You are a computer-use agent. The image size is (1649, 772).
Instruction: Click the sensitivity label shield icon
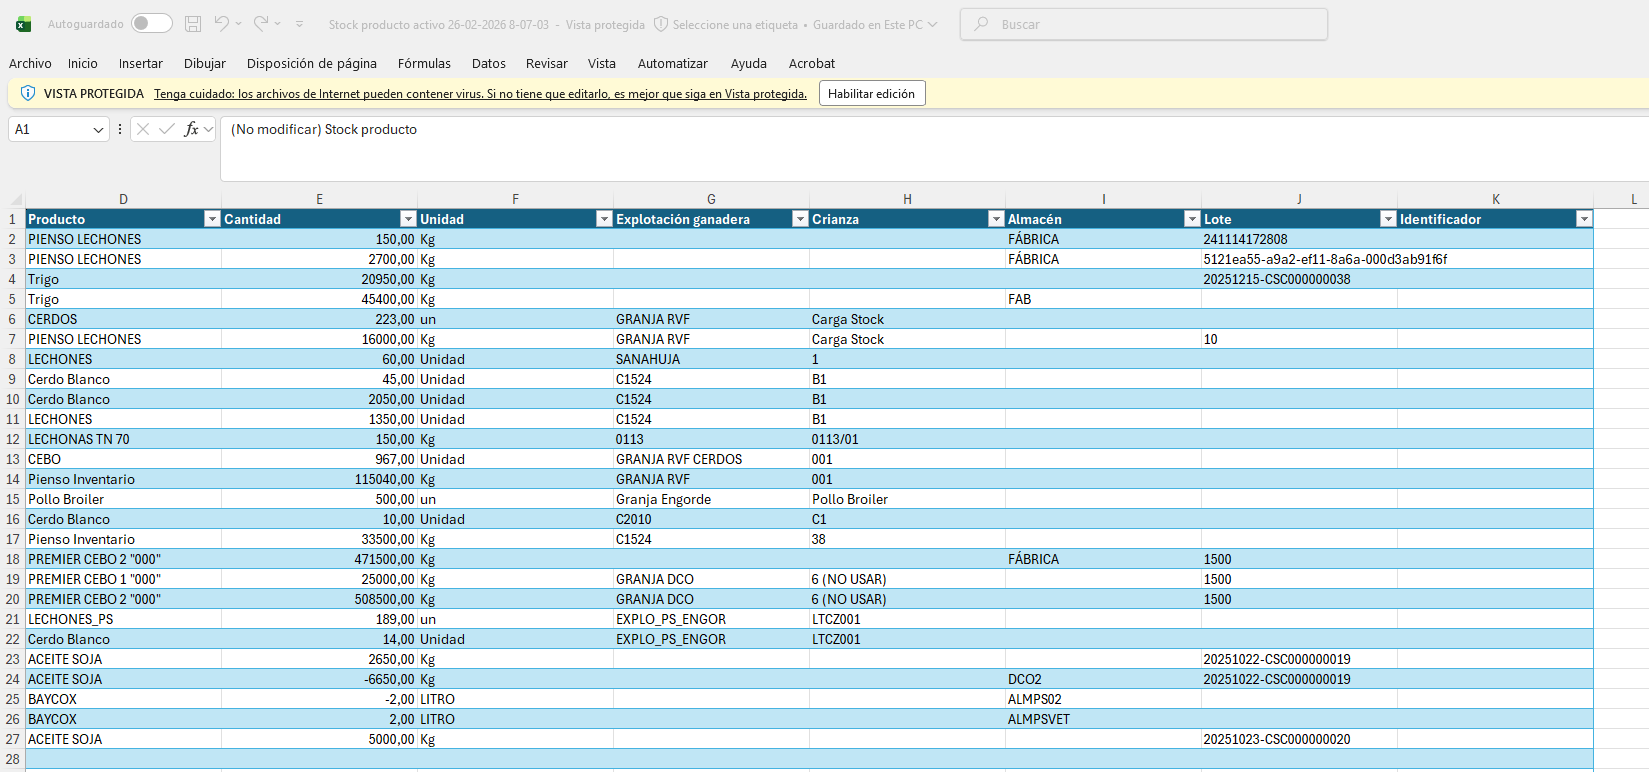coord(661,24)
